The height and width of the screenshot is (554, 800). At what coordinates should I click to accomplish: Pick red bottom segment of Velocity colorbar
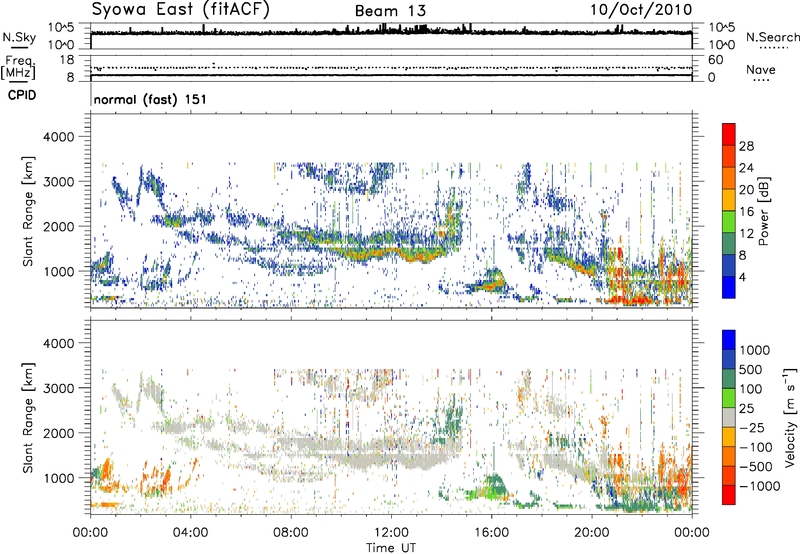pos(729,495)
